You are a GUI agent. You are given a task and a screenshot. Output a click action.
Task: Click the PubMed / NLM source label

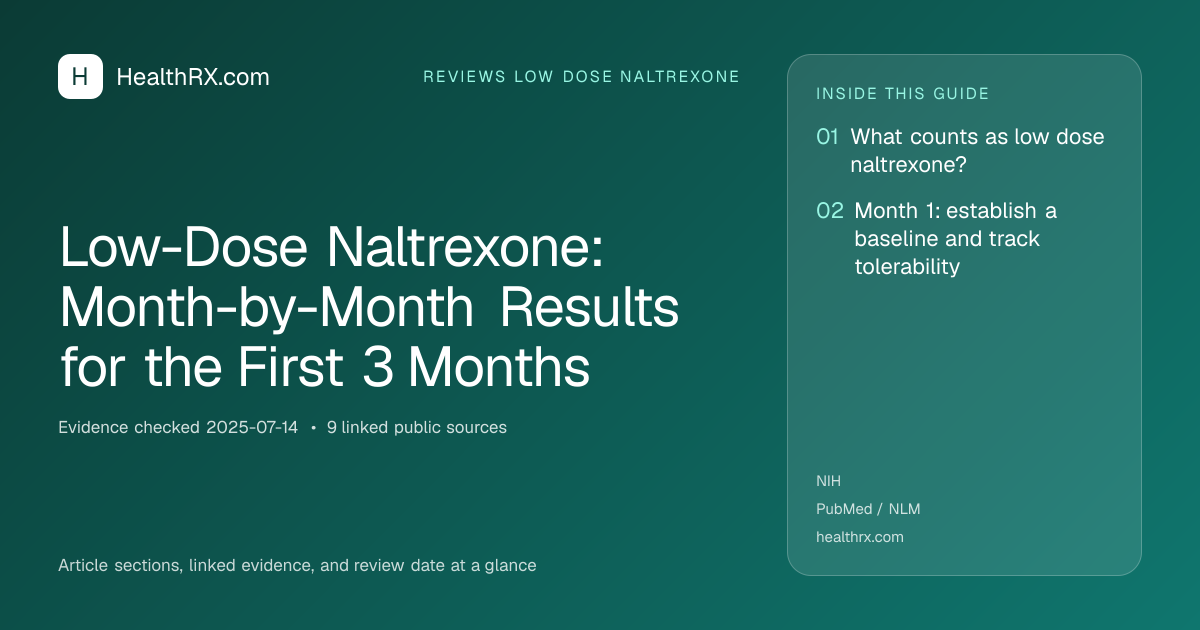click(x=868, y=509)
